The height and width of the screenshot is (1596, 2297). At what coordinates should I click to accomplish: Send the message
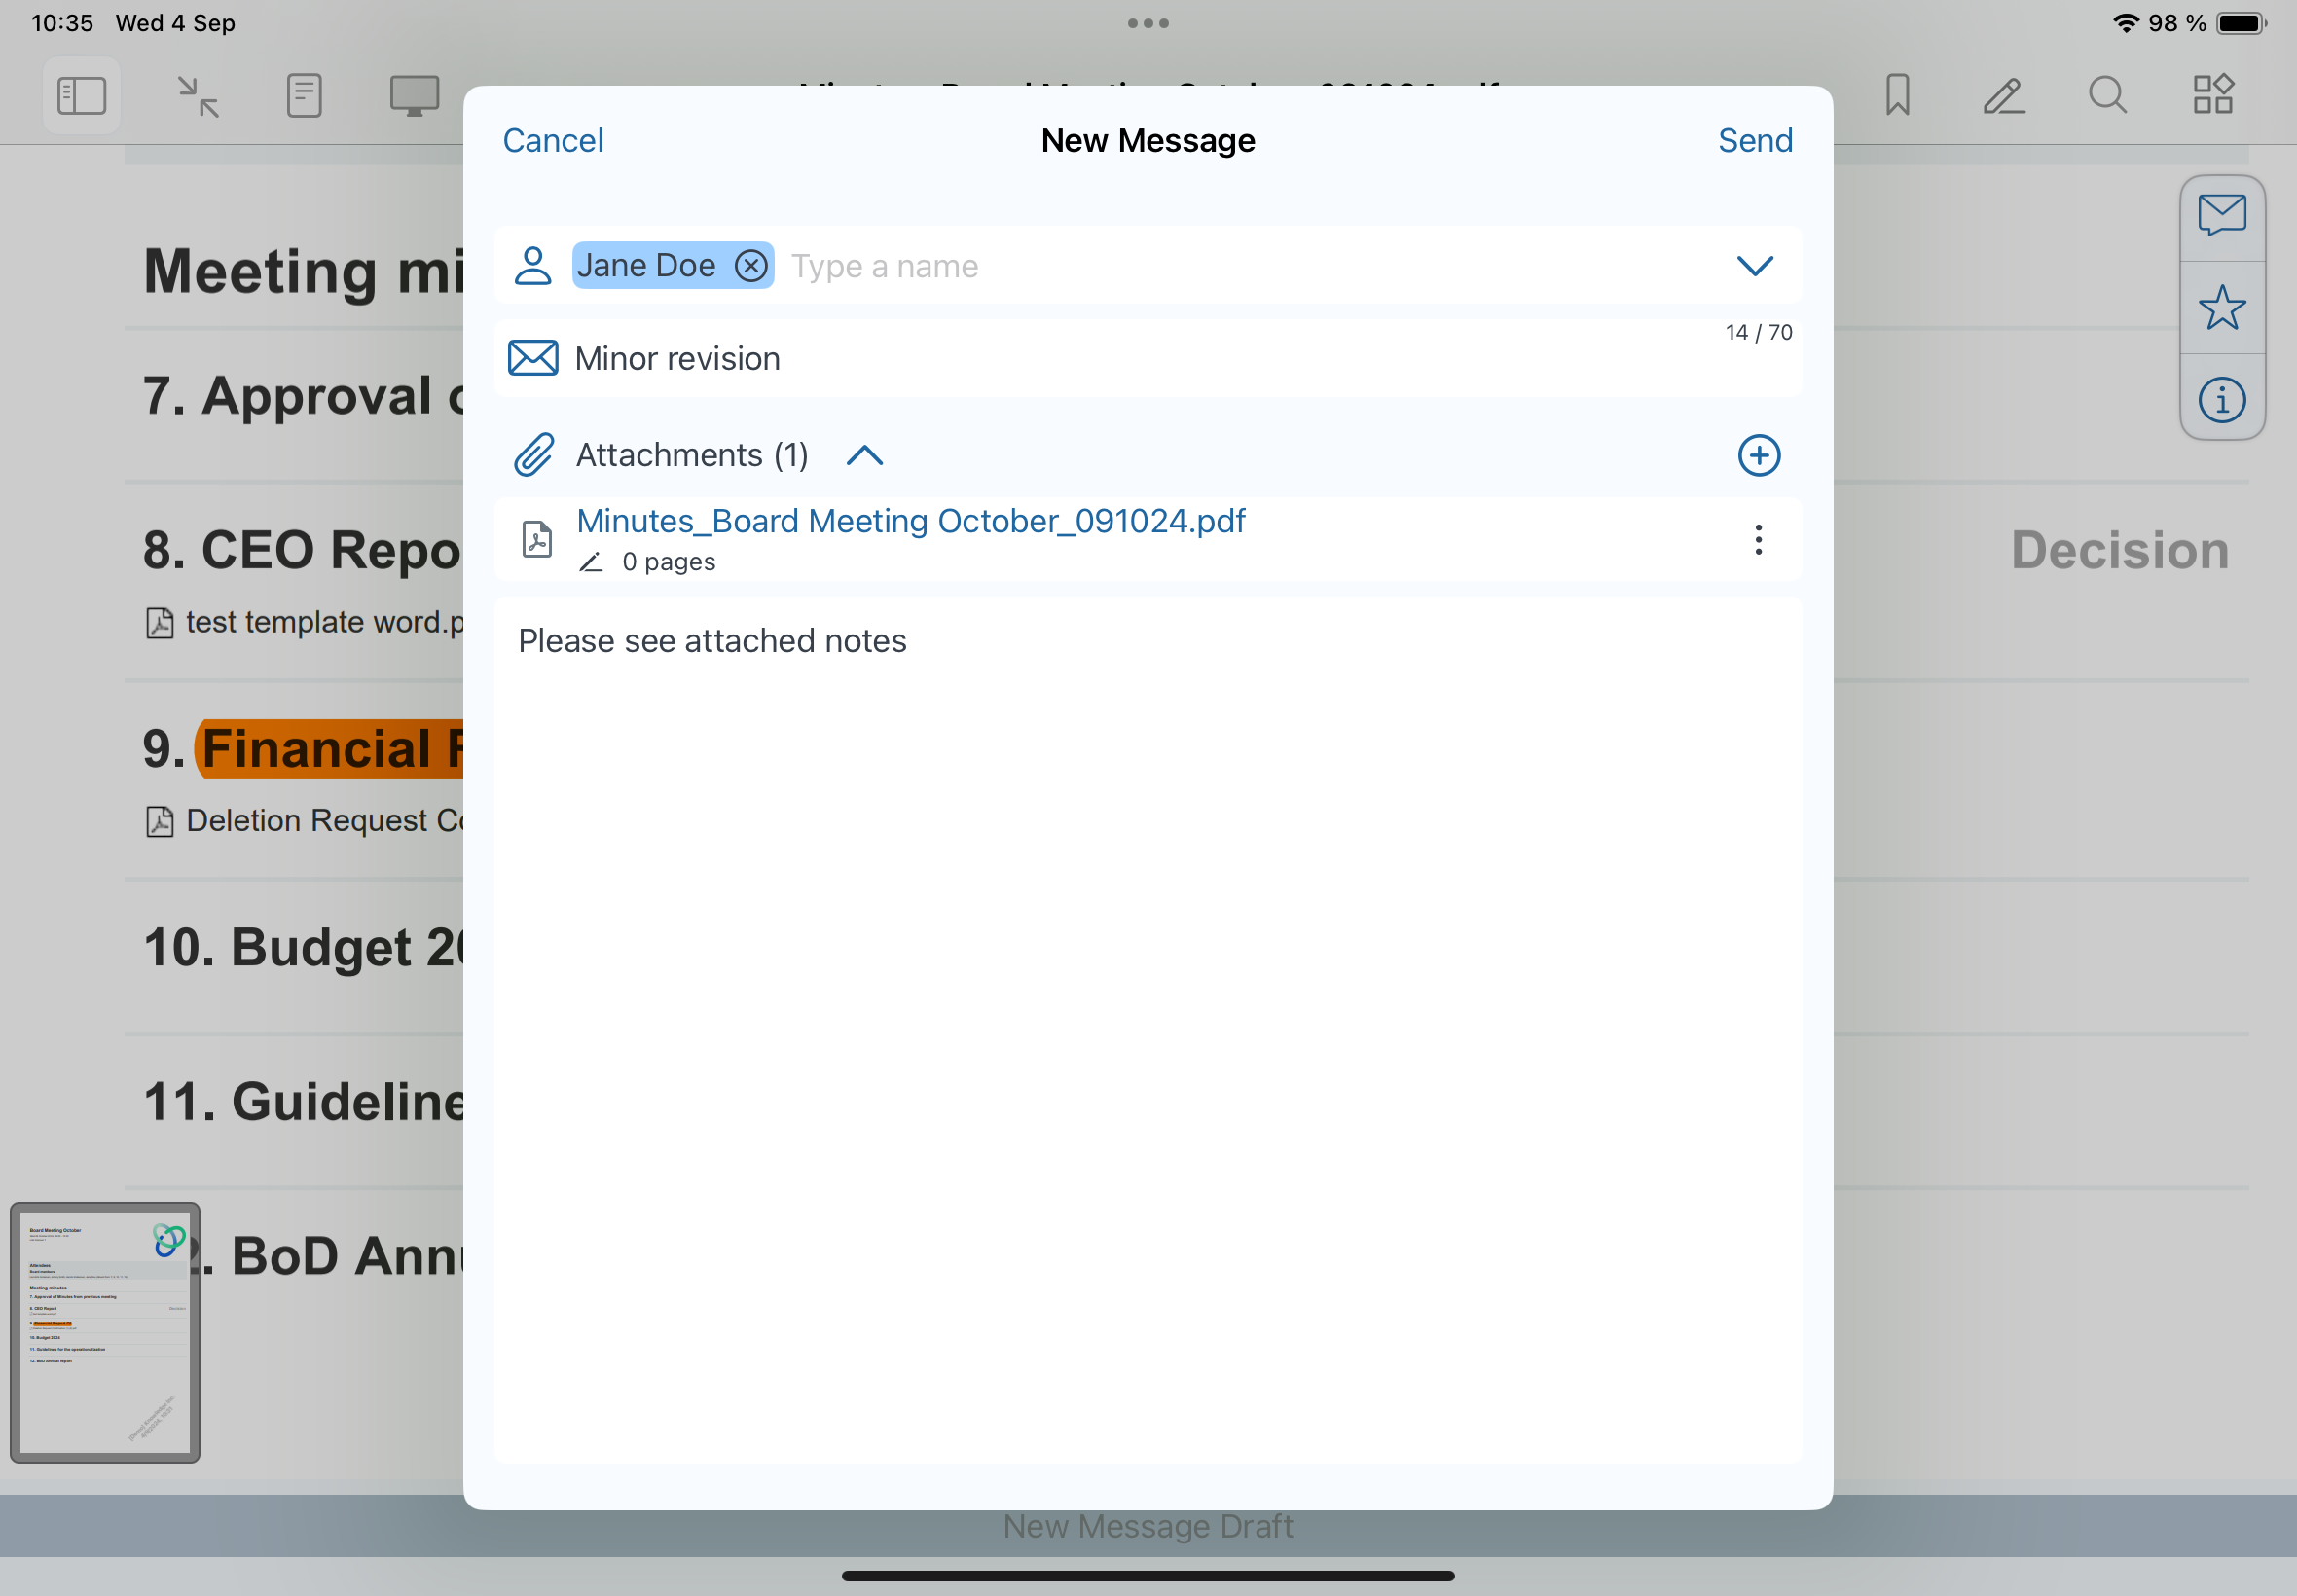tap(1755, 141)
